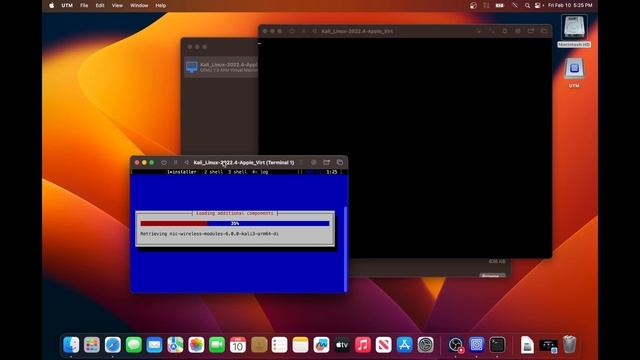The image size is (640, 360).
Task: Click power icon in back Kali_Linux-2022.4-Apple_Virt window
Action: (x=292, y=31)
